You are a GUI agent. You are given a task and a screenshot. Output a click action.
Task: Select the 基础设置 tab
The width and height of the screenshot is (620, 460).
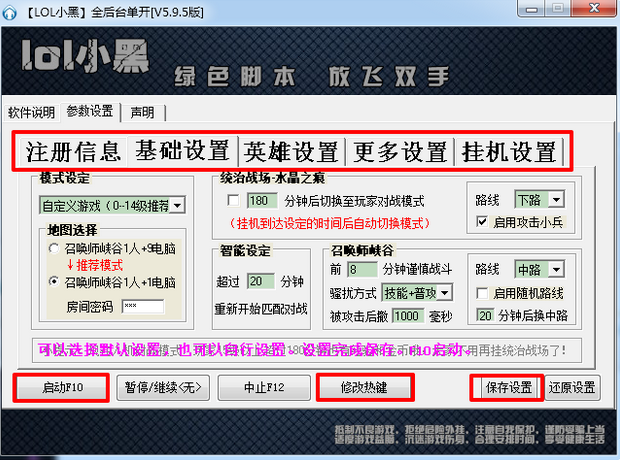point(182,151)
